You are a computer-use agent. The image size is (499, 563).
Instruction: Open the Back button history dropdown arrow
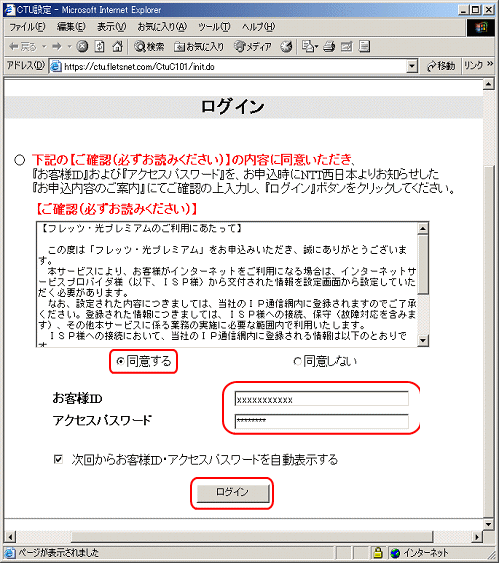click(44, 47)
